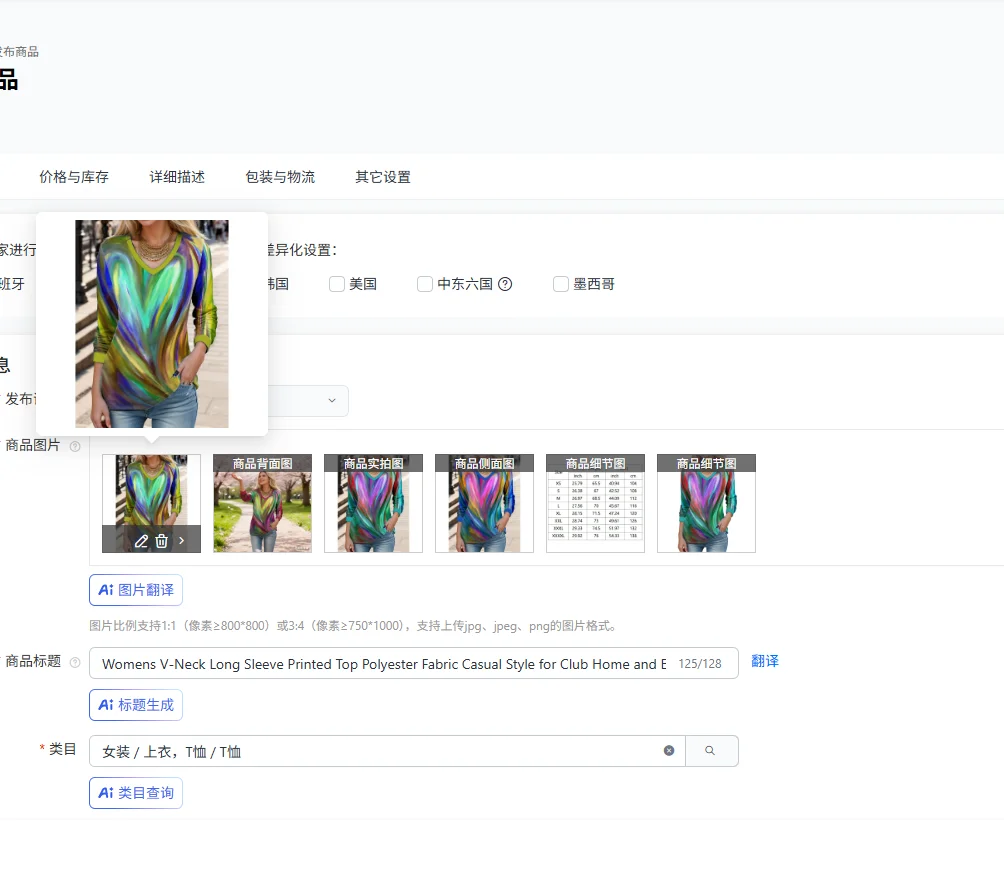
Task: Click help icon beside 商品图片 label
Action: click(75, 446)
